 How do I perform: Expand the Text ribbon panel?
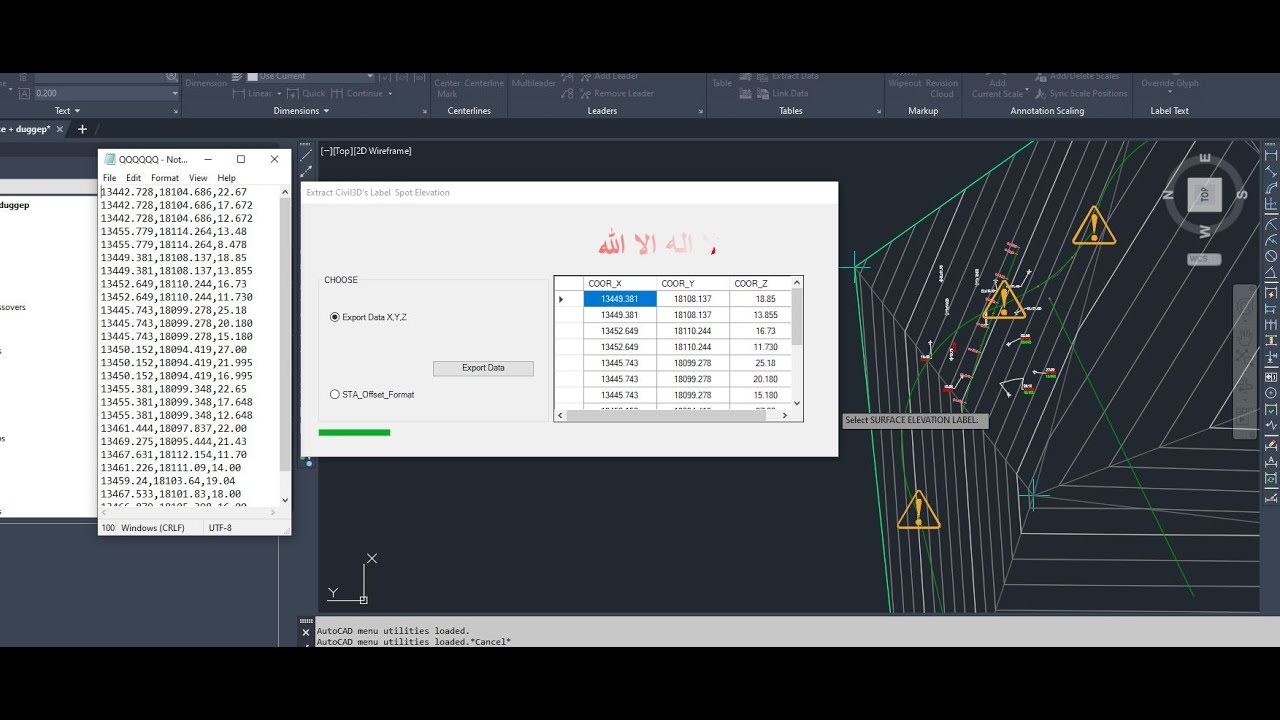(x=68, y=111)
